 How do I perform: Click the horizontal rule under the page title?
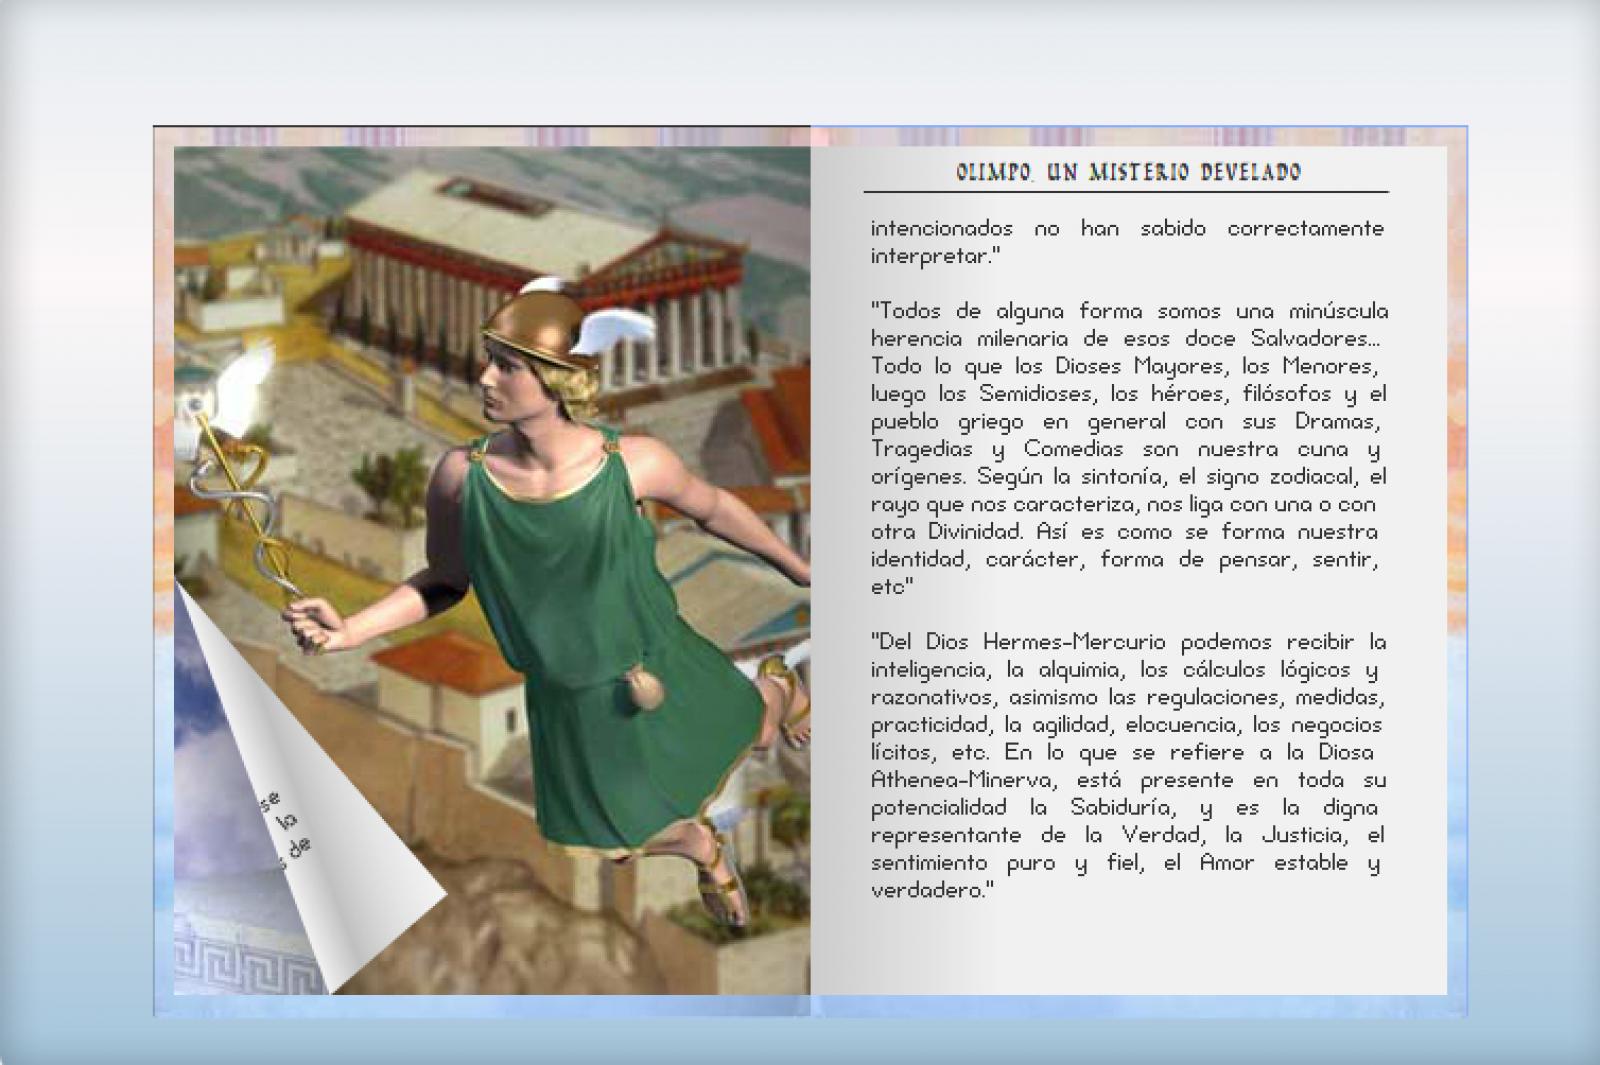(1128, 191)
